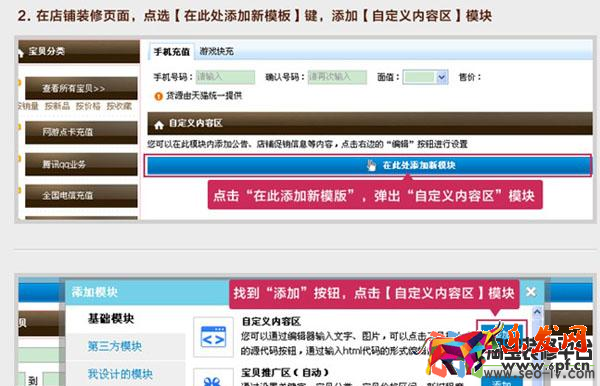Switch to the 手机充值 tab
This screenshot has width=600, height=386.
point(171,51)
